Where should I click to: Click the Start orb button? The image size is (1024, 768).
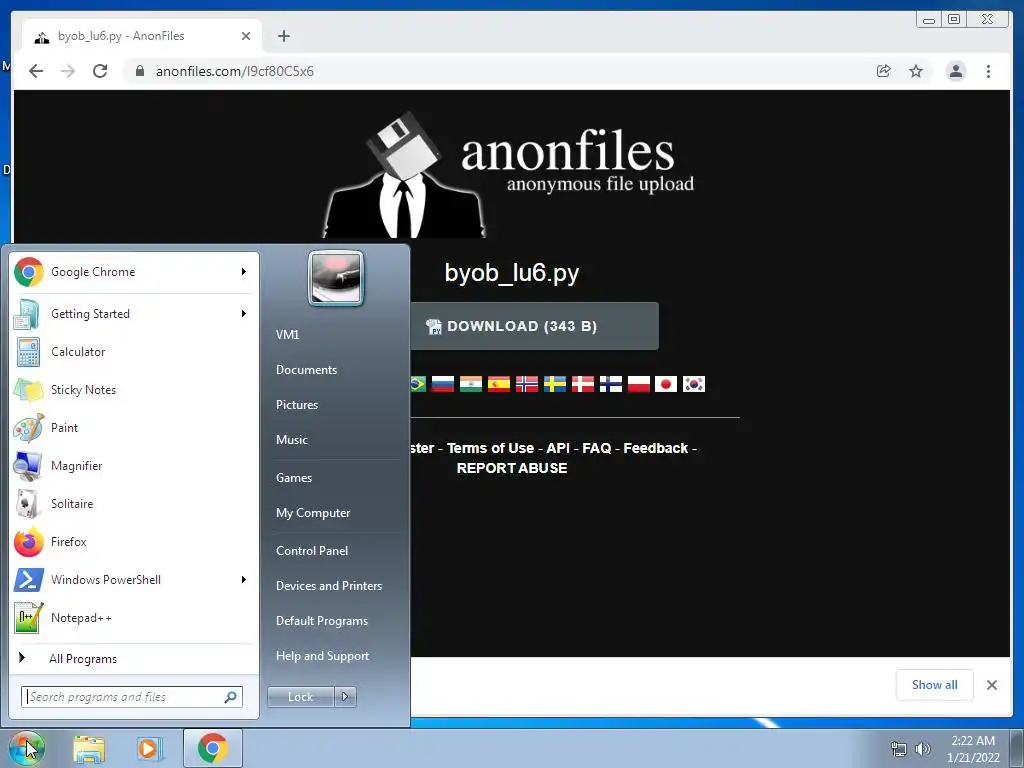pos(27,748)
